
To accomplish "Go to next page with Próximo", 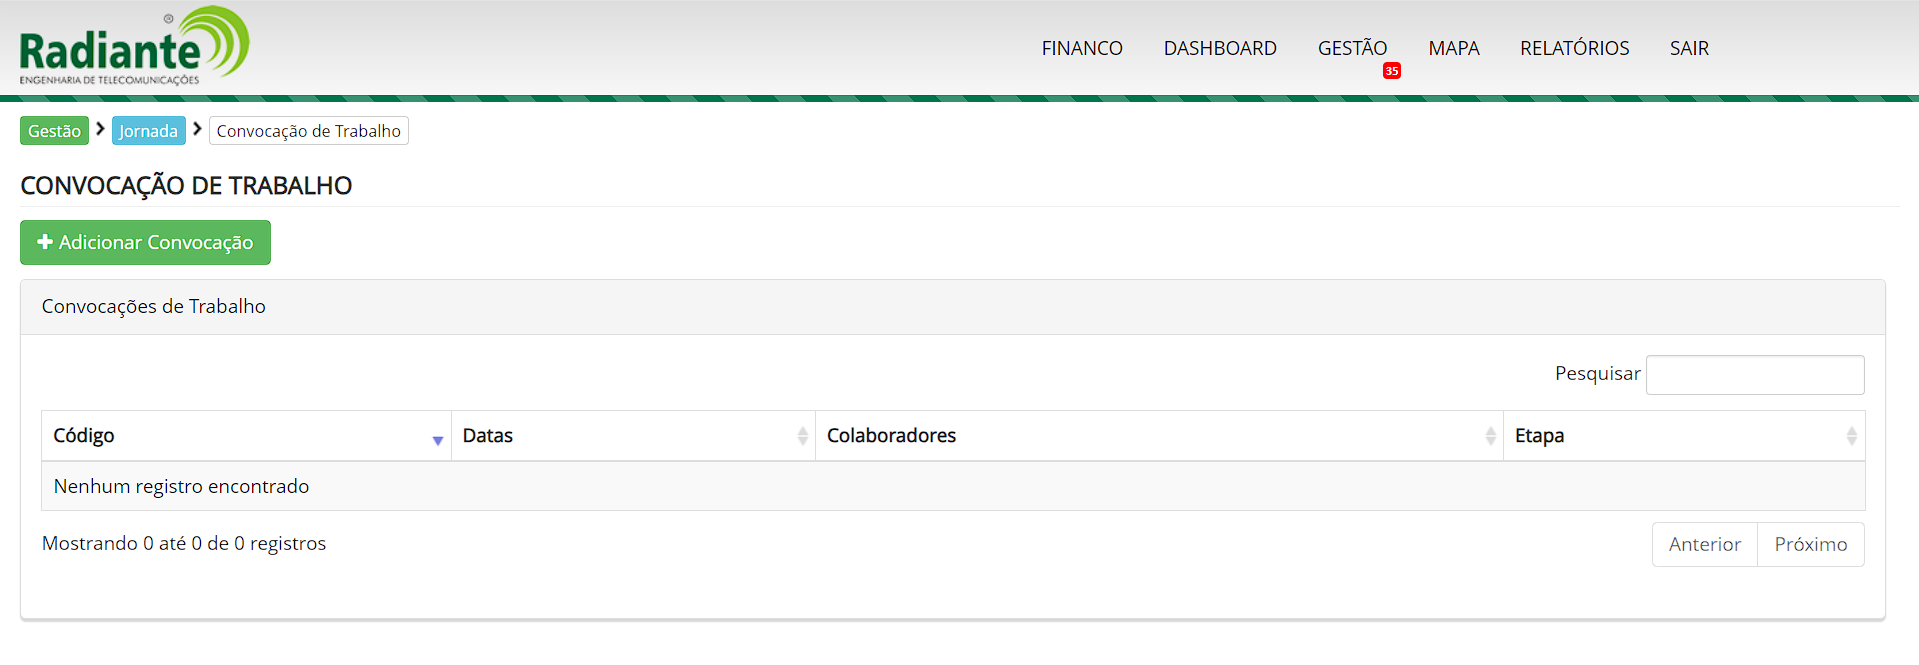I will tap(1810, 544).
